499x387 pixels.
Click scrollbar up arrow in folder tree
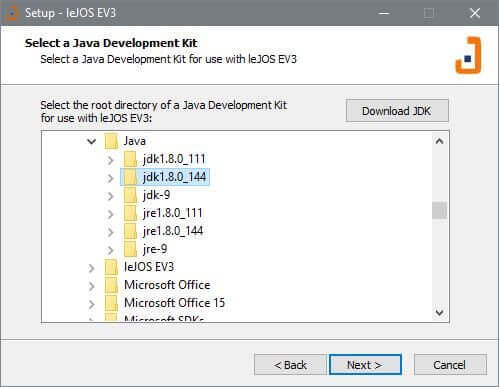click(439, 141)
